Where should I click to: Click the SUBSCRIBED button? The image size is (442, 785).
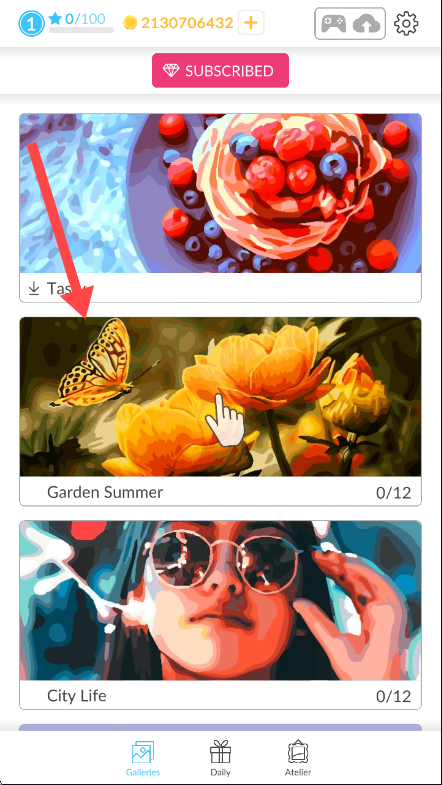[220, 71]
